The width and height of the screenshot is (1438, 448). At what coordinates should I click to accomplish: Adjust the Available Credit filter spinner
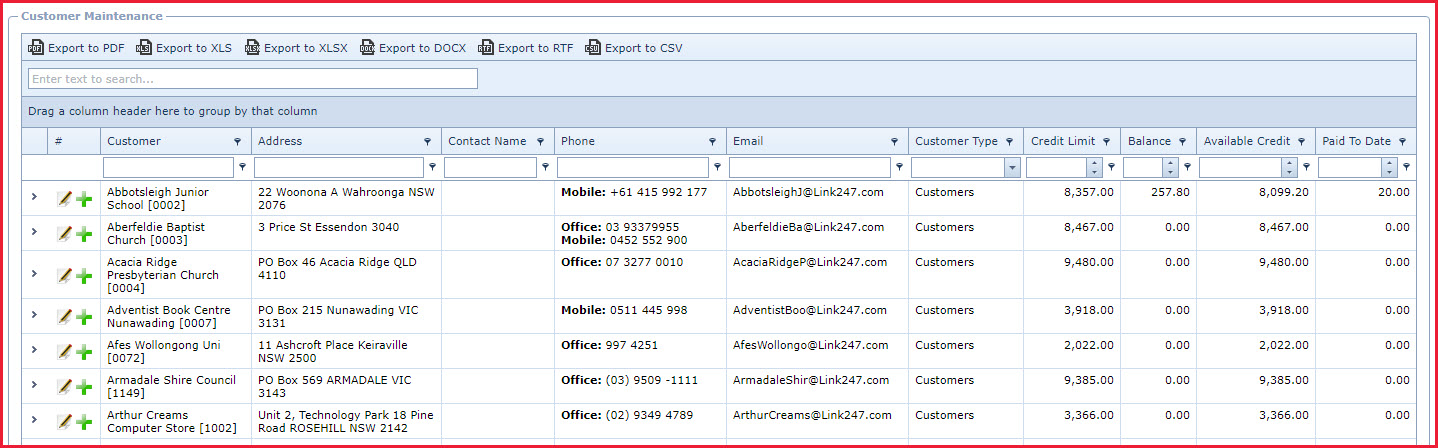[x=1289, y=168]
